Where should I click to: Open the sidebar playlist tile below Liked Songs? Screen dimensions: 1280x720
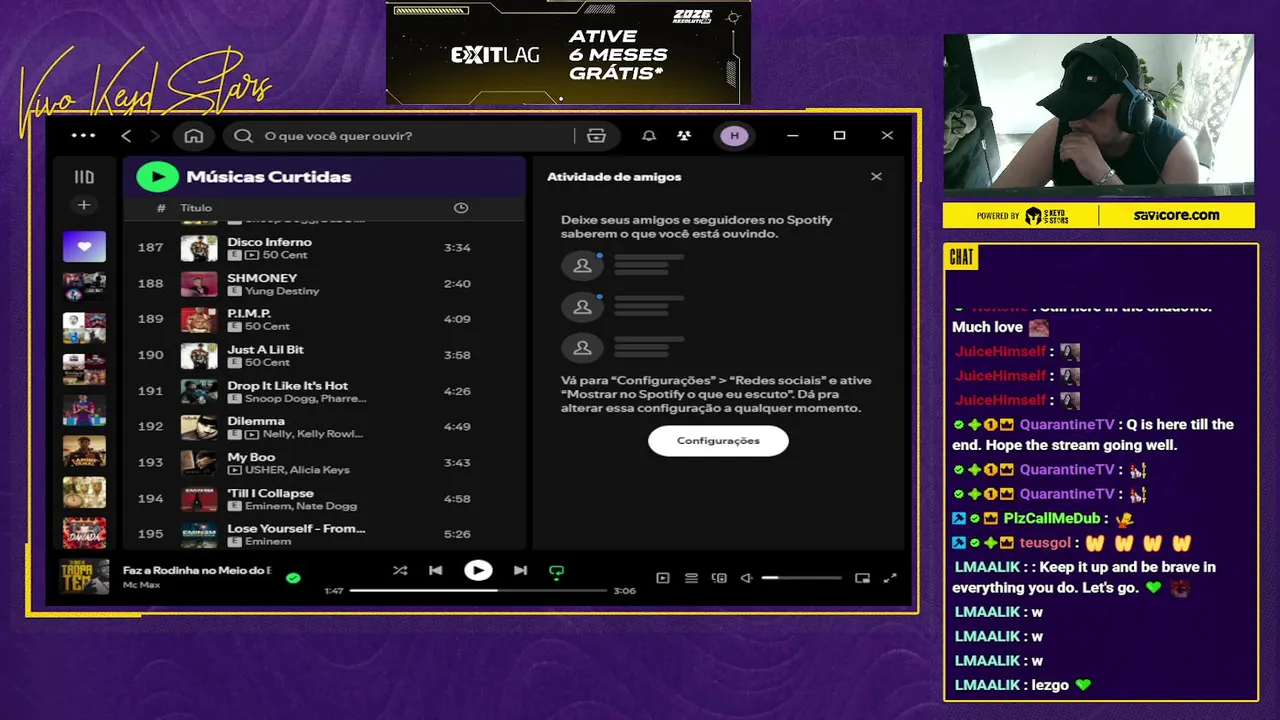point(84,287)
